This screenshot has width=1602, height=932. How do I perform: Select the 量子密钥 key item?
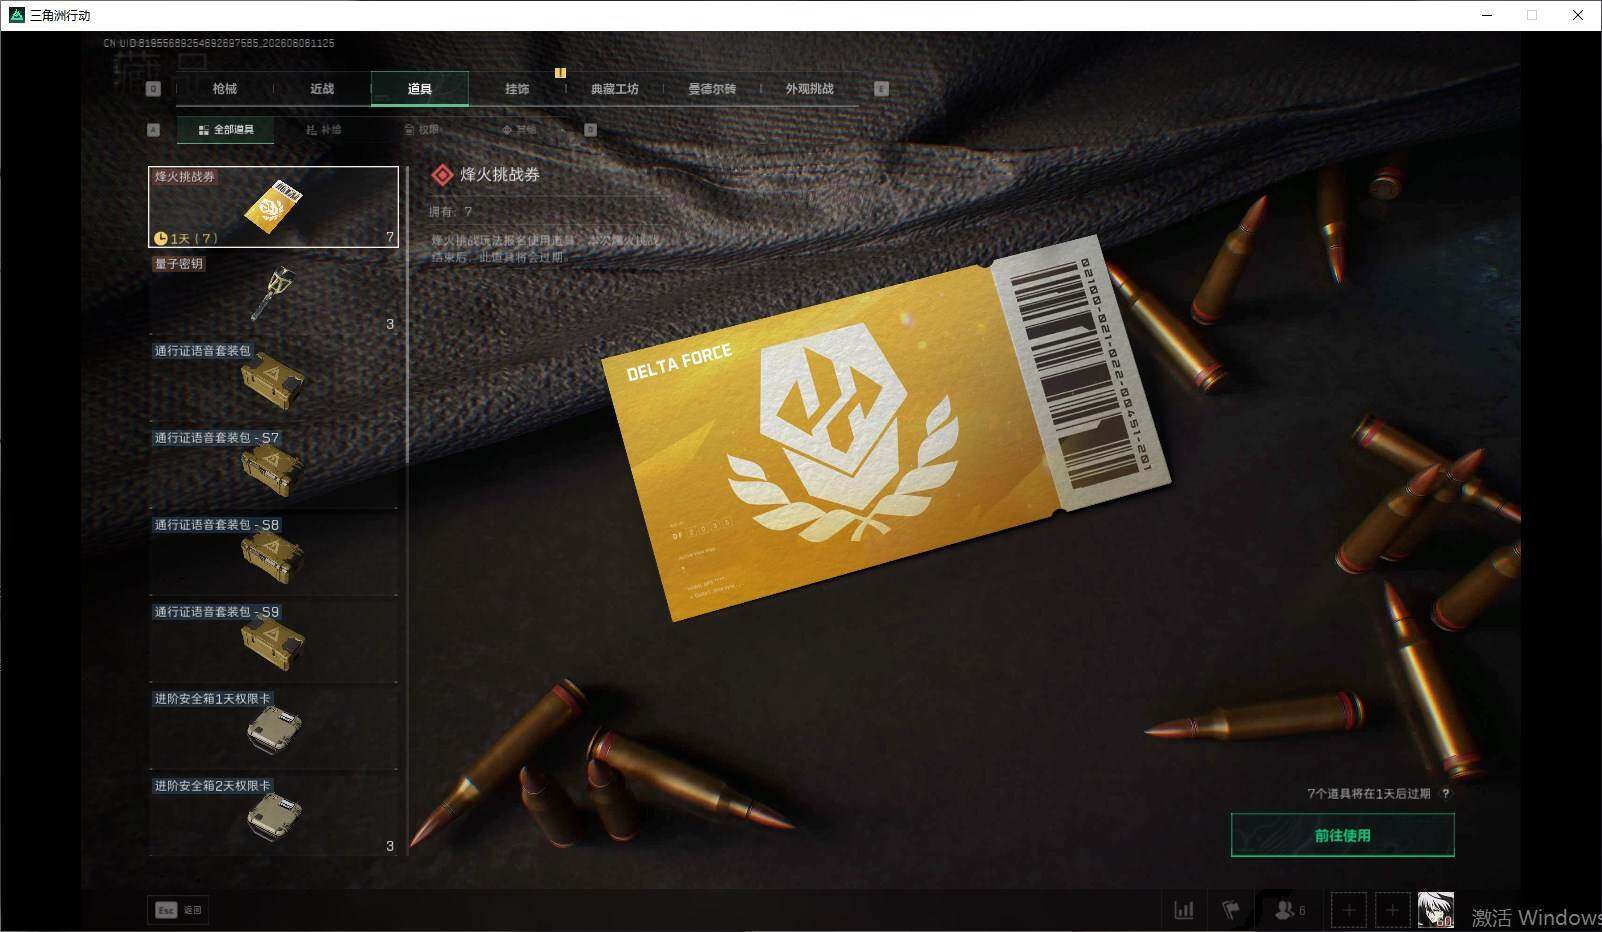pyautogui.click(x=273, y=294)
